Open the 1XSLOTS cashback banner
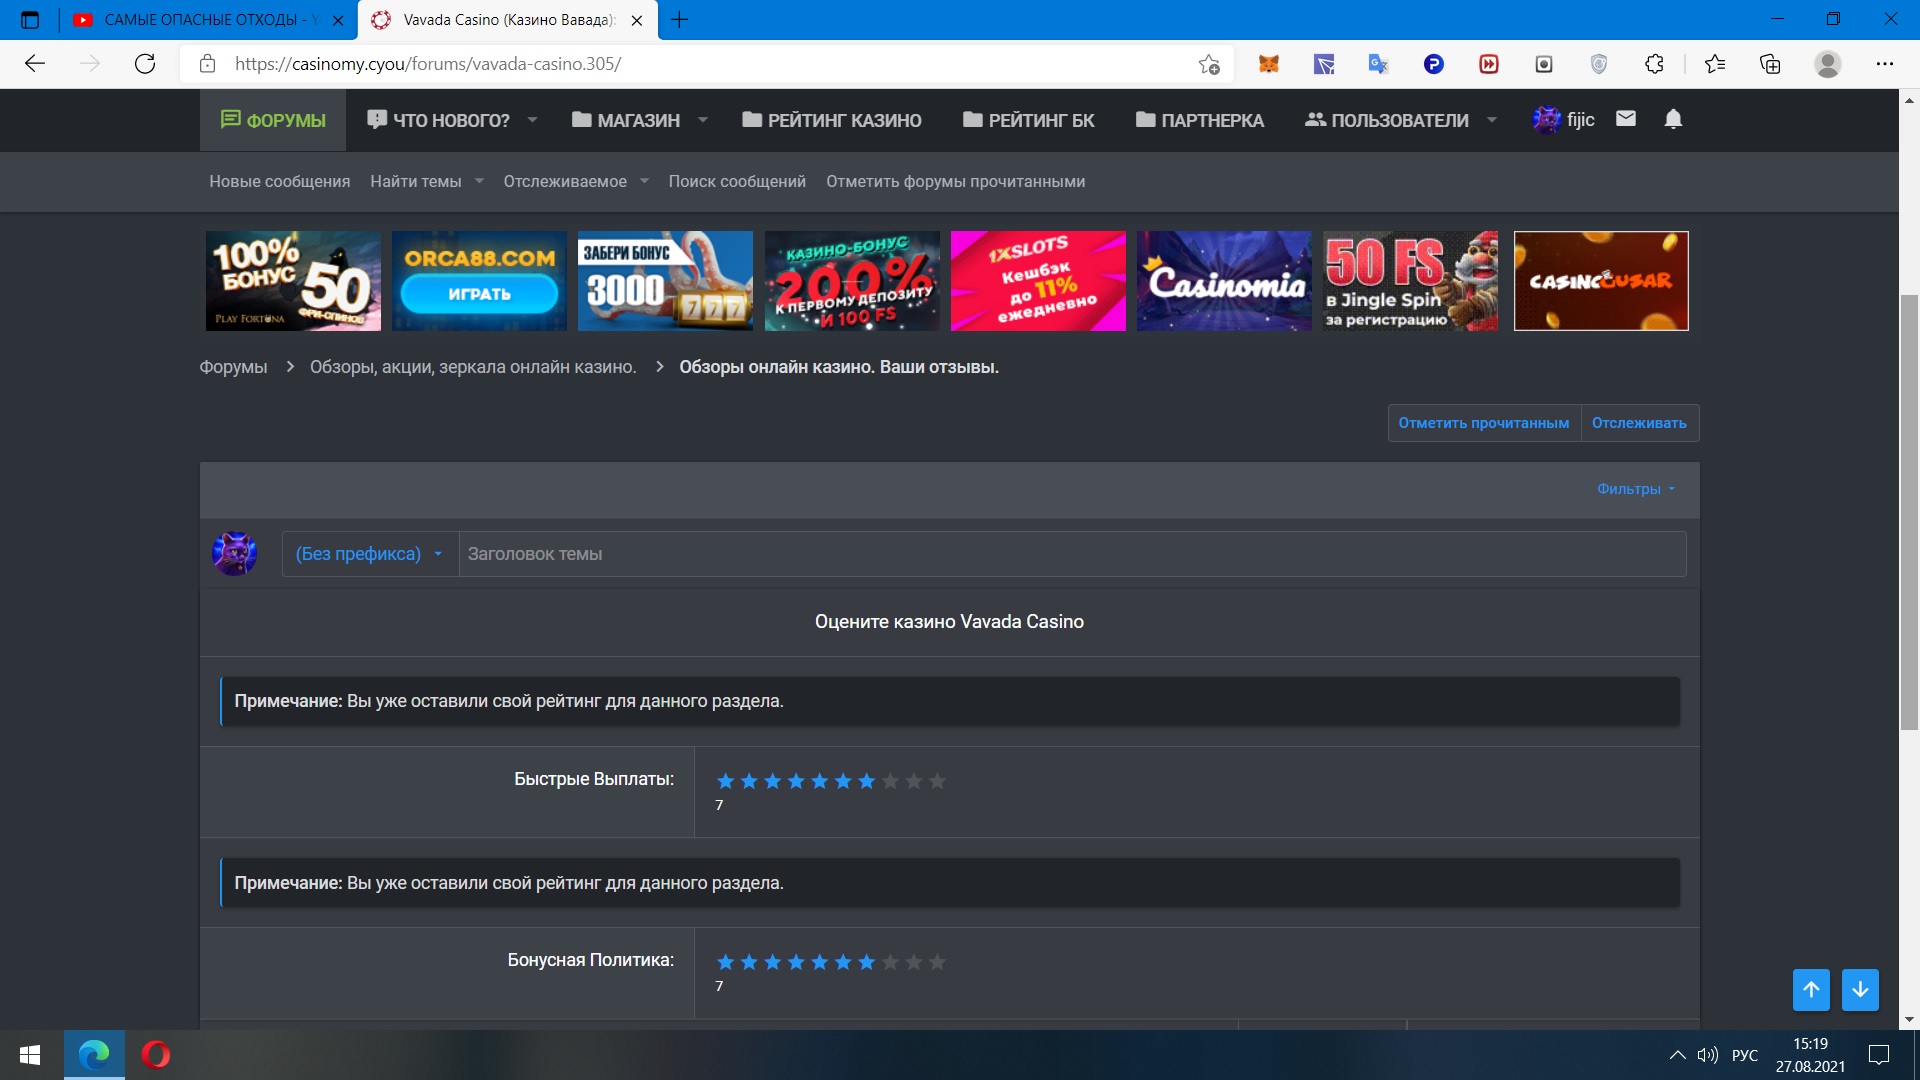Screen dimensions: 1920x1080 coord(1038,281)
